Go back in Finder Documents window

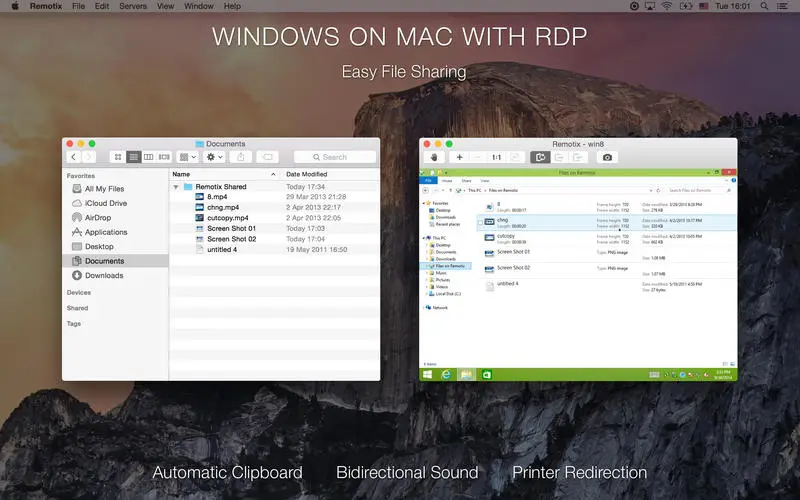[x=73, y=157]
